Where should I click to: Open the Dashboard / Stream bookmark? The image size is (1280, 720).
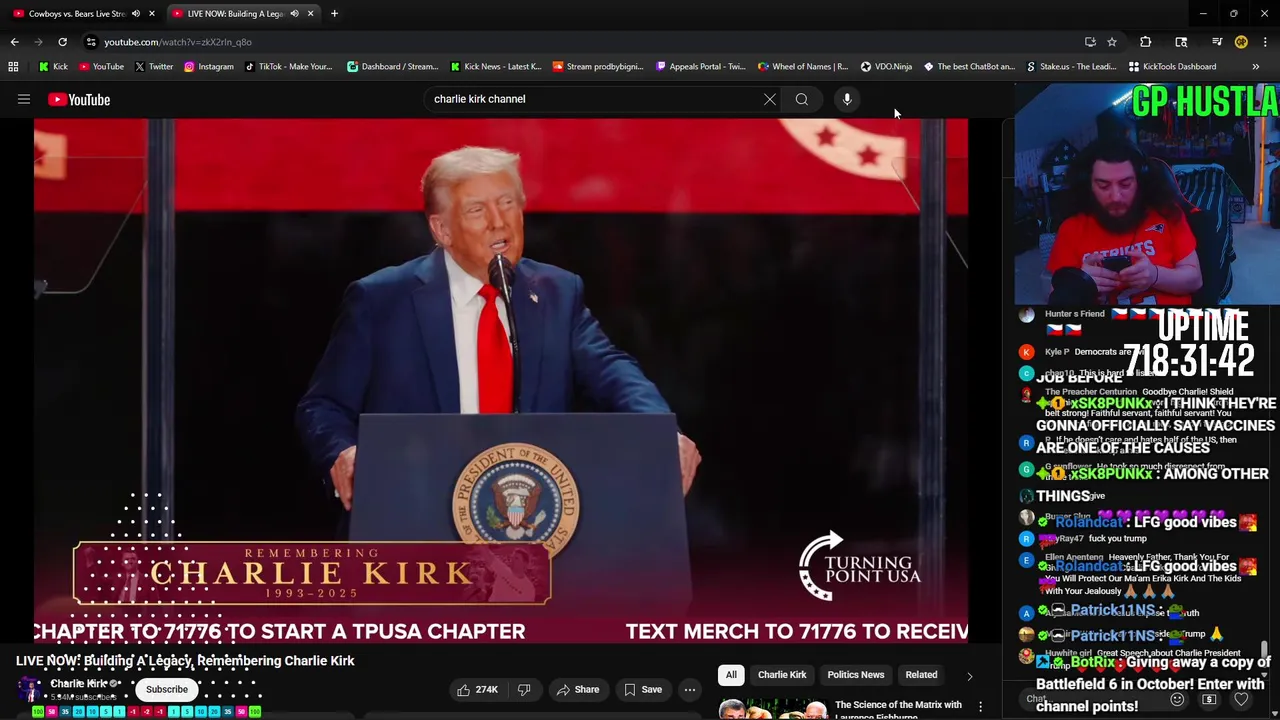(x=392, y=66)
